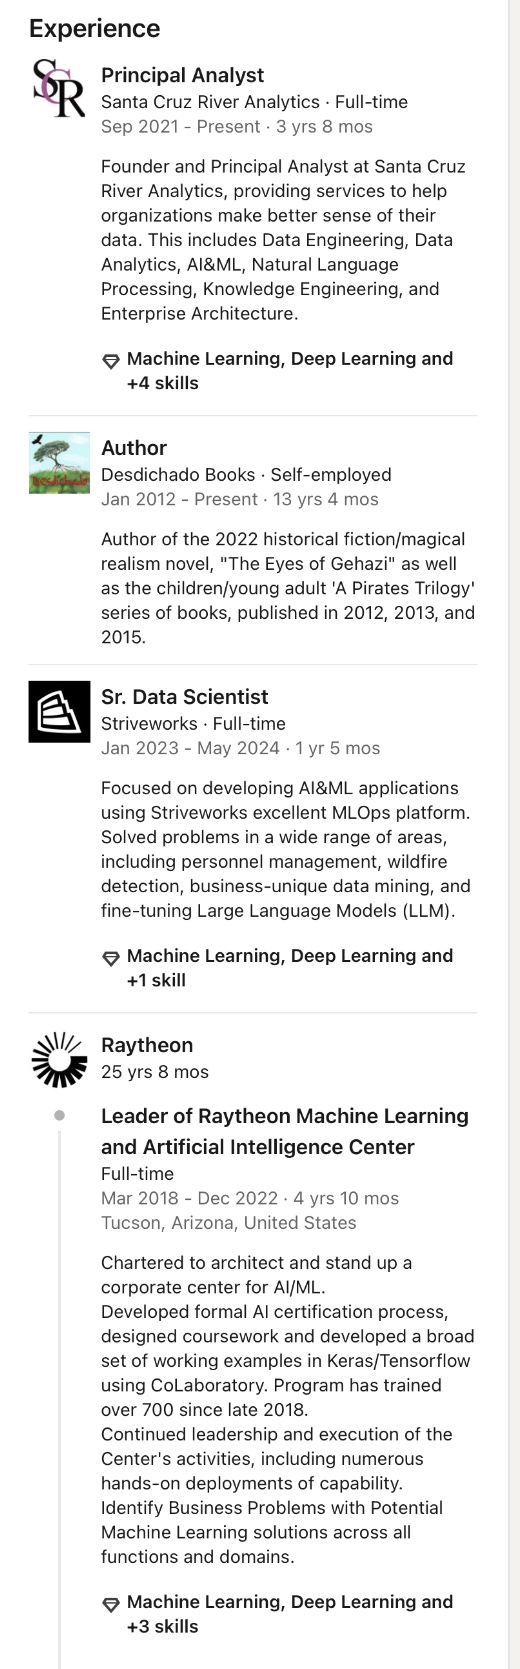Open the Striveworks company logo

pyautogui.click(x=59, y=711)
